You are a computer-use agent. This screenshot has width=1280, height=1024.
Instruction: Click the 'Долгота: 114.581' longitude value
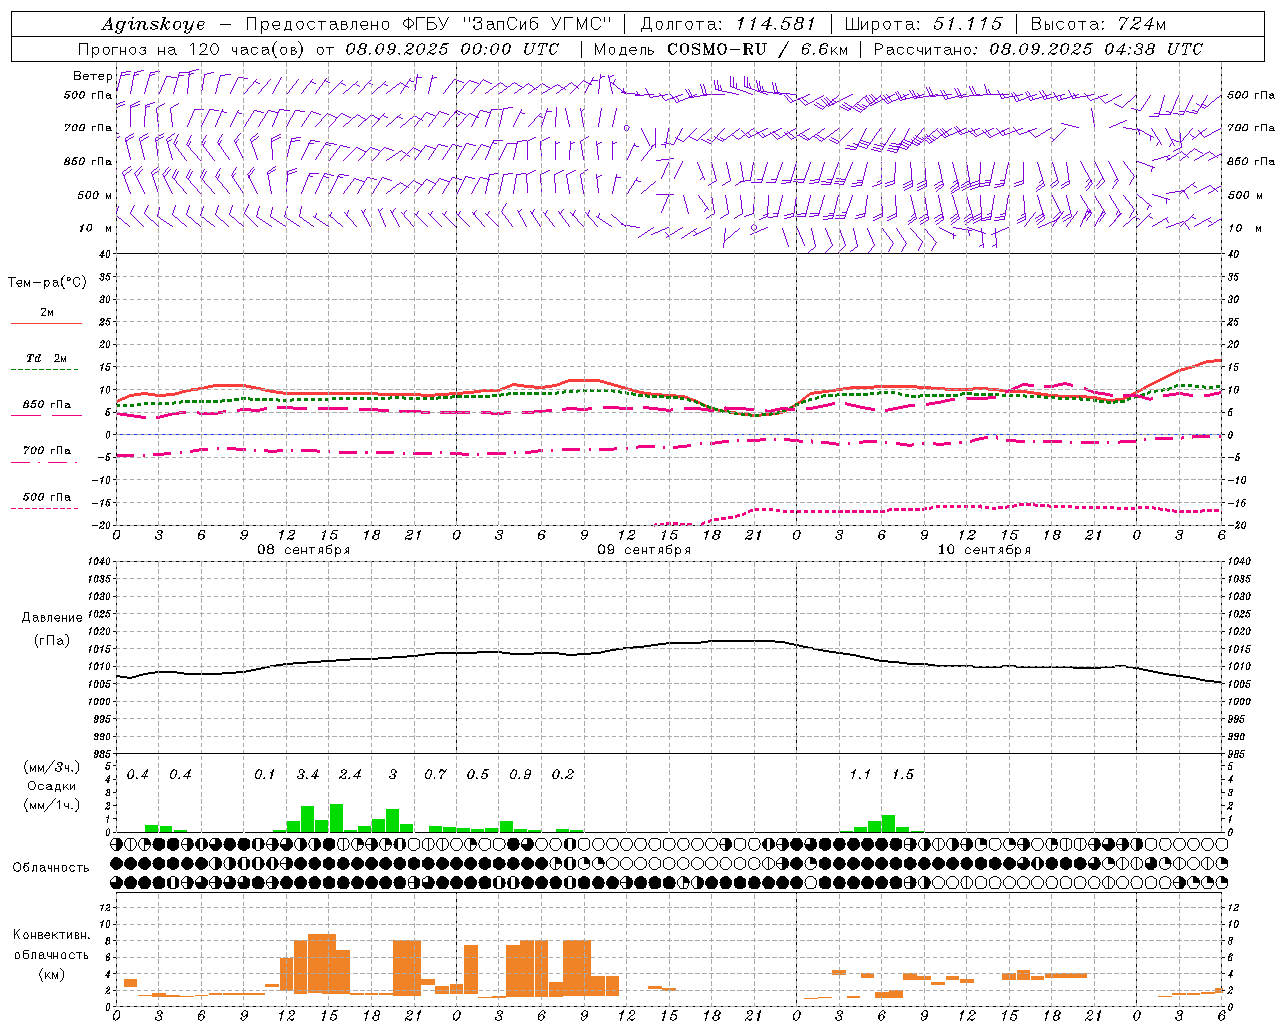[728, 24]
